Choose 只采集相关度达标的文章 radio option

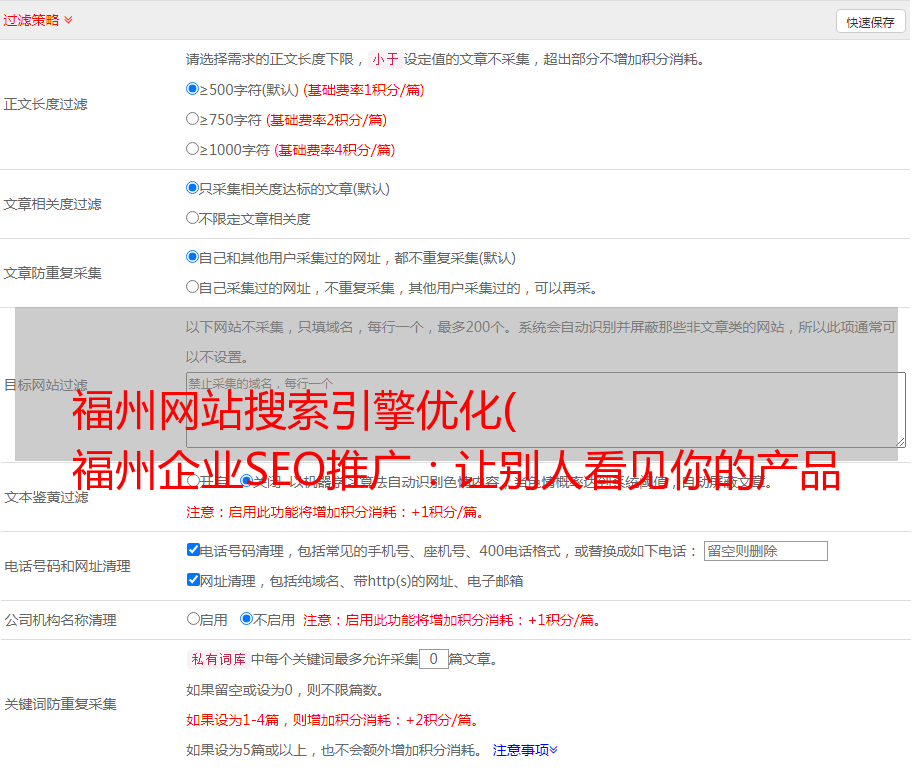[192, 188]
